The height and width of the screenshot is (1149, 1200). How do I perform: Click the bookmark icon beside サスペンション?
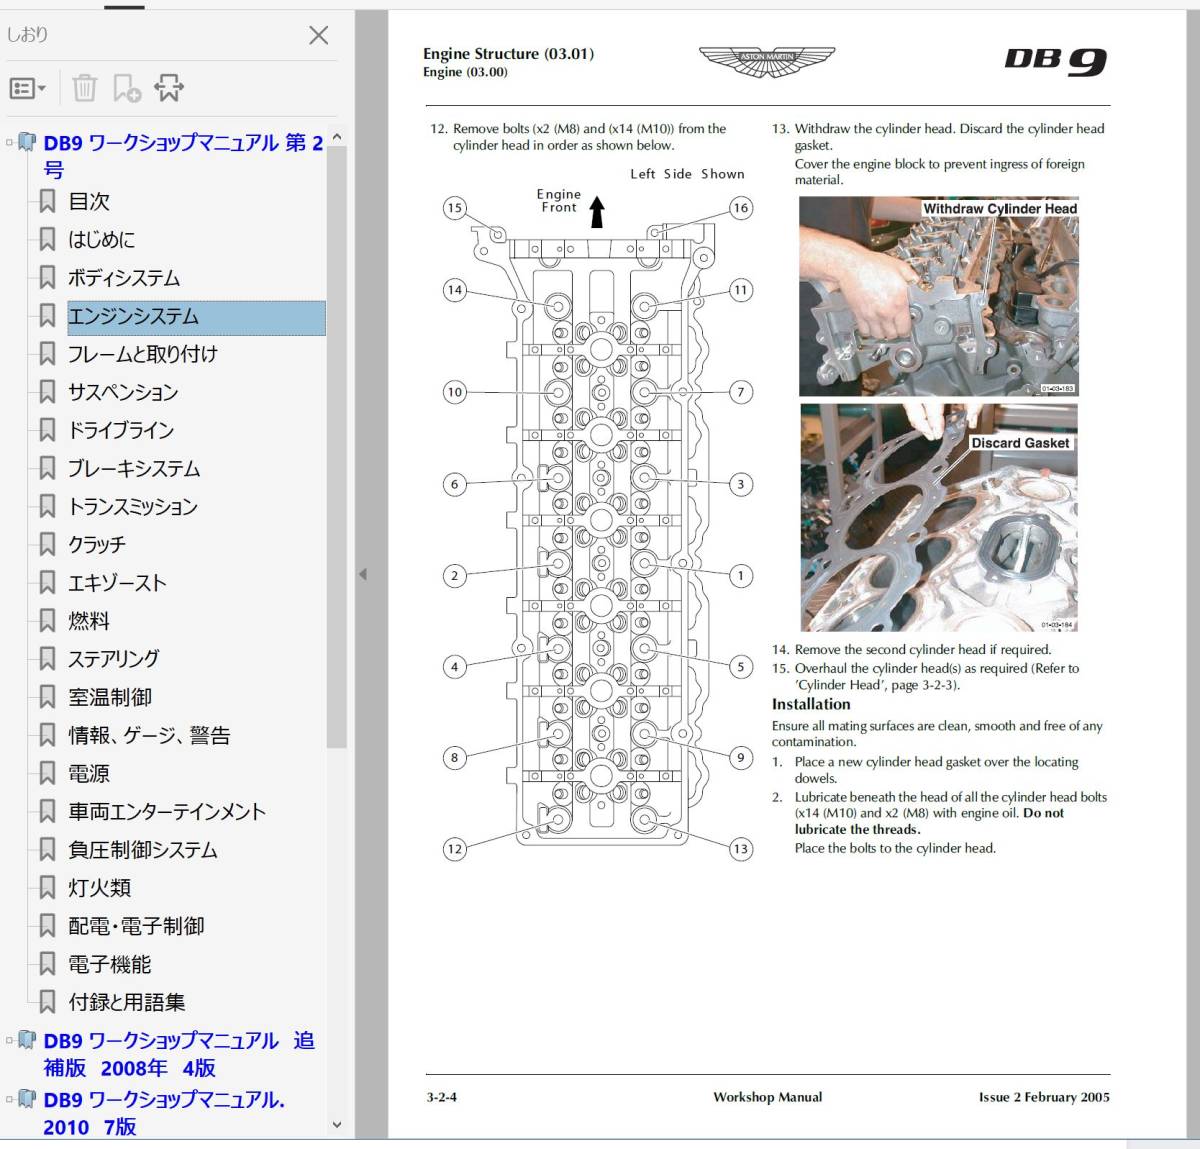pos(47,392)
